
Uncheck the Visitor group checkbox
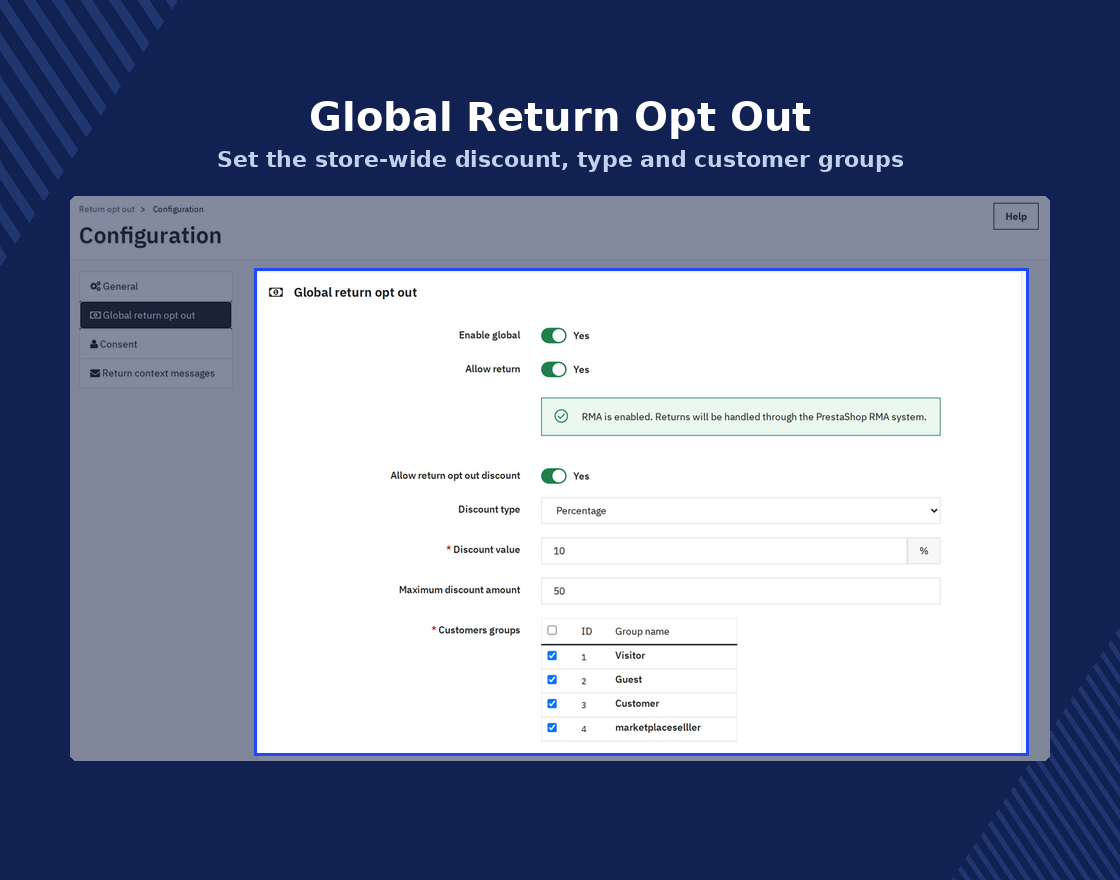tap(552, 655)
